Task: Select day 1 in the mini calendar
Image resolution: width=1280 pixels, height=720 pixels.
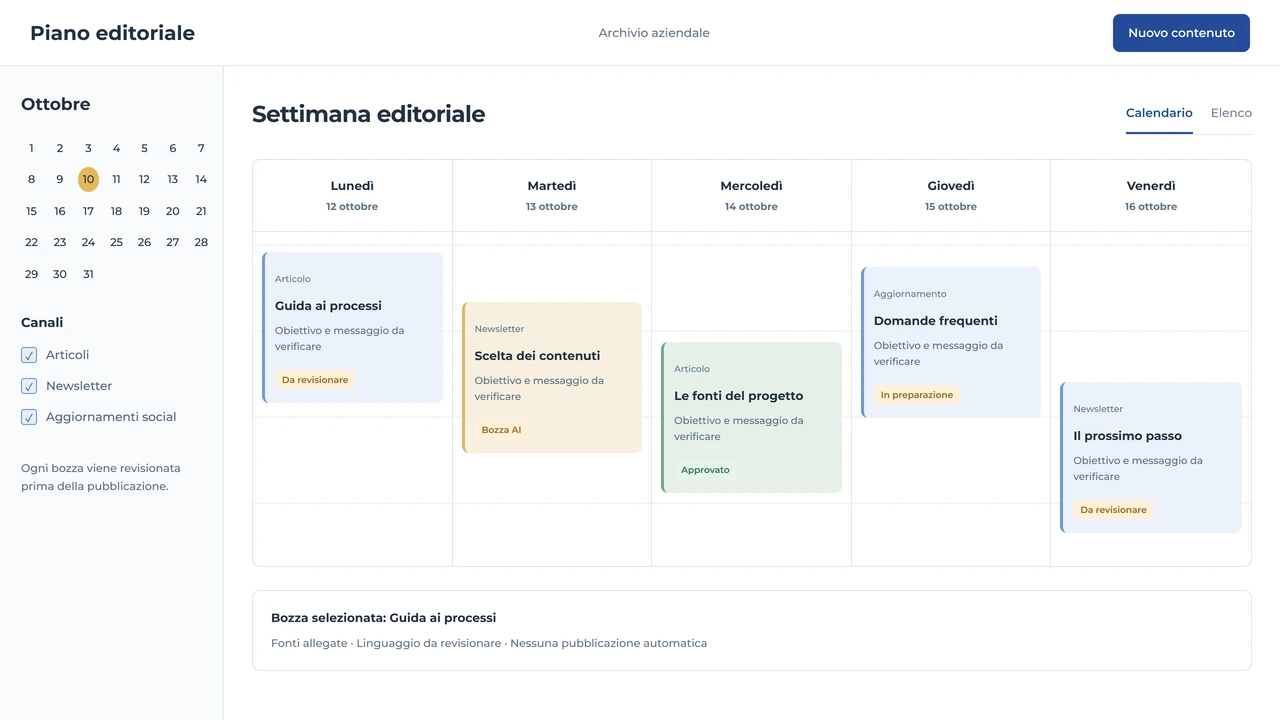Action: (x=31, y=148)
